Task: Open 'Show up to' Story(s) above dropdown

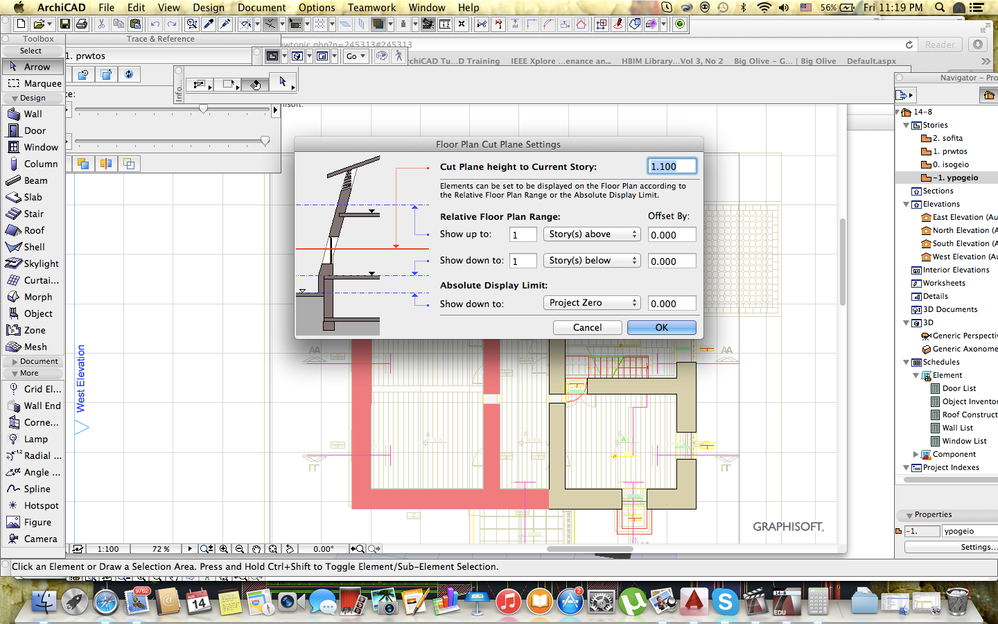Action: (x=591, y=234)
